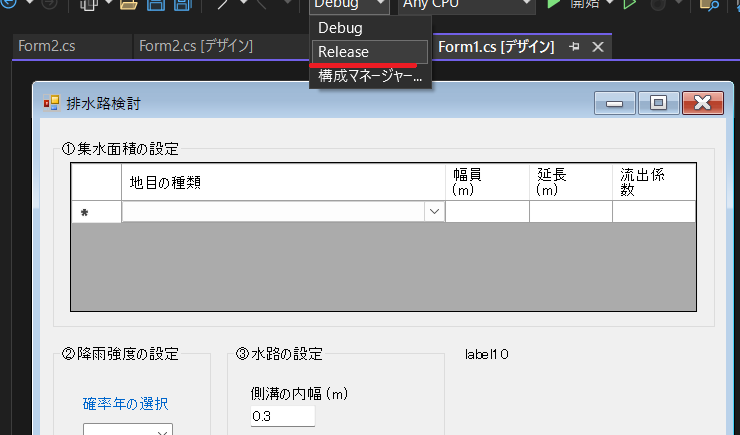Viewport: 740px width, 435px height.
Task: Select the new row header marked with asterisk
Action: point(96,212)
